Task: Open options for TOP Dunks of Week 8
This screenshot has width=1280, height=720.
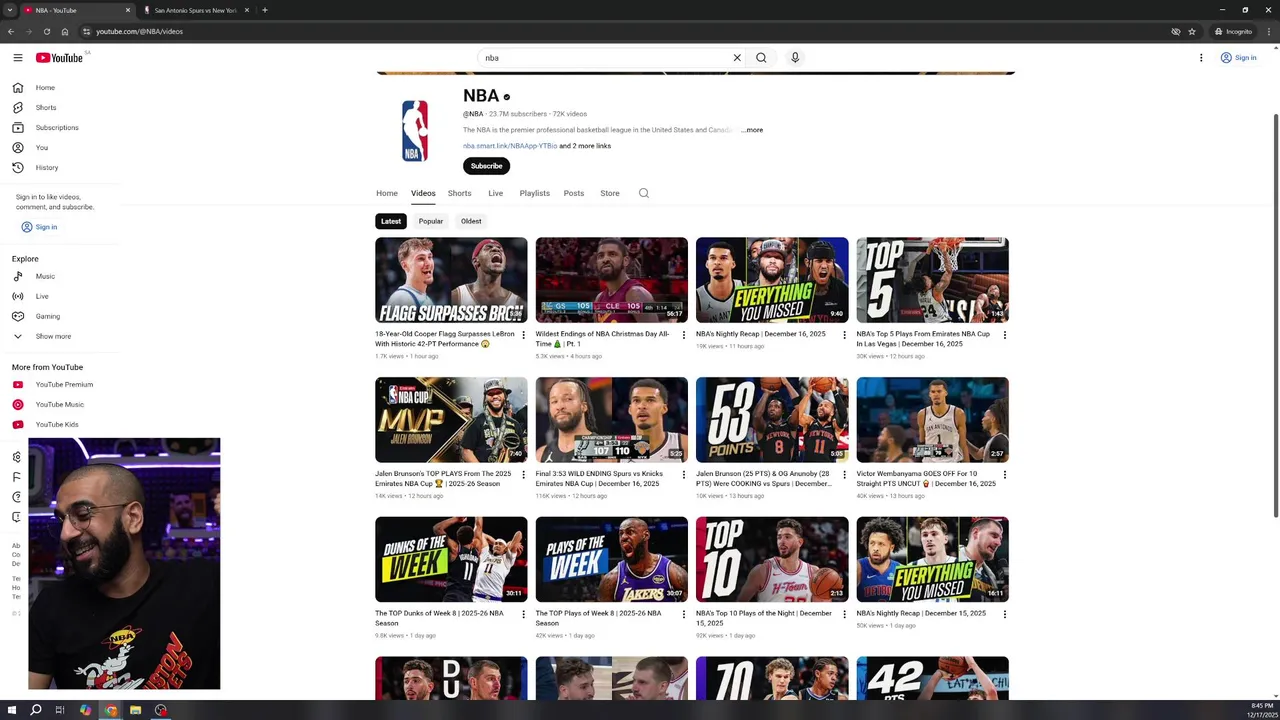Action: click(x=523, y=614)
